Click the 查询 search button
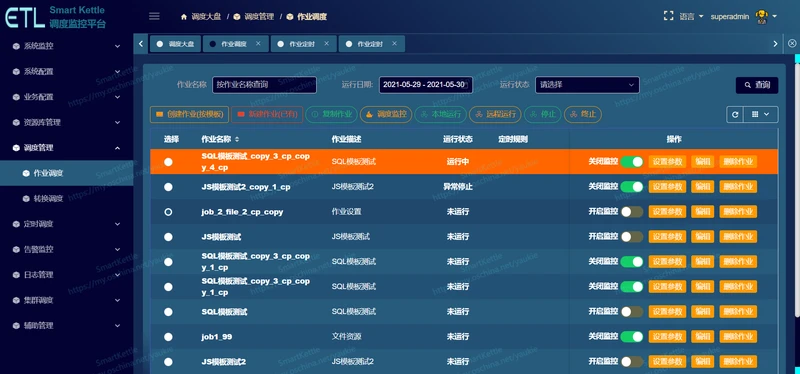 (x=757, y=85)
